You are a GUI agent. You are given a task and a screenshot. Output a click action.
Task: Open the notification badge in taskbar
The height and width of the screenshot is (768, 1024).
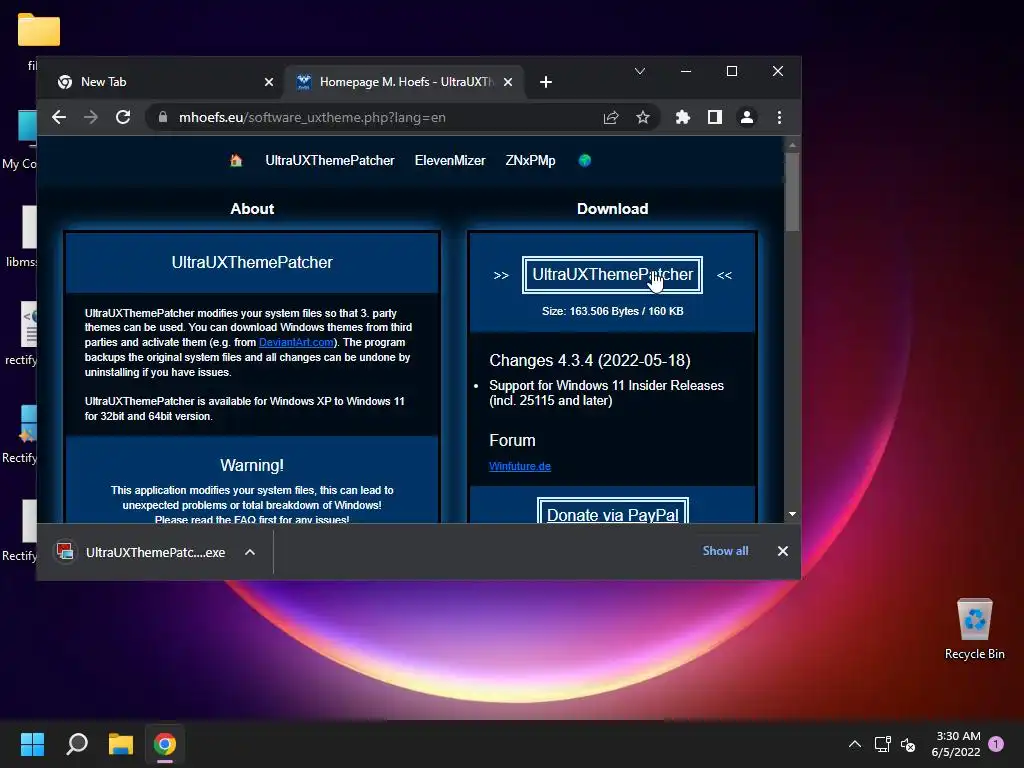(996, 743)
